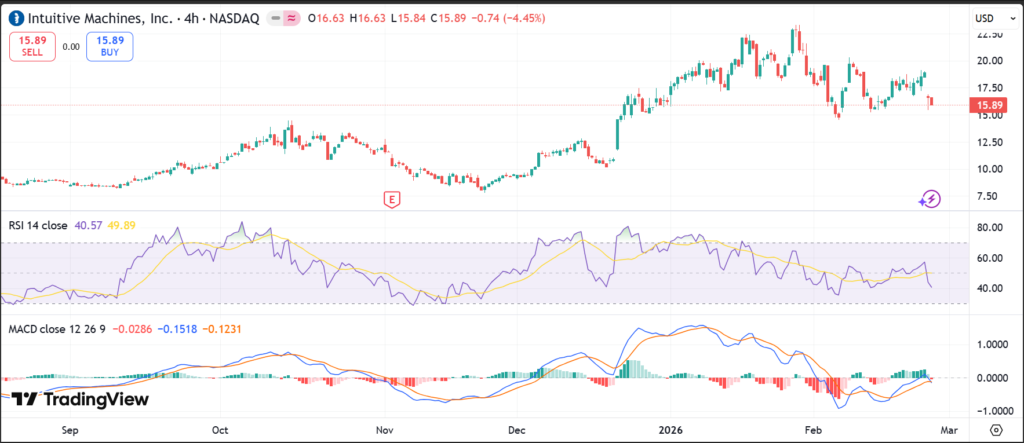Click the TradingView logo
This screenshot has width=1024, height=443.
click(x=80, y=399)
